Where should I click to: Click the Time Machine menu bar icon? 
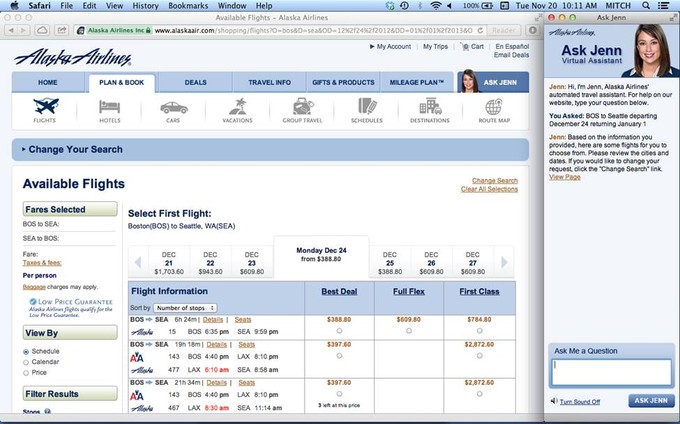click(x=404, y=6)
